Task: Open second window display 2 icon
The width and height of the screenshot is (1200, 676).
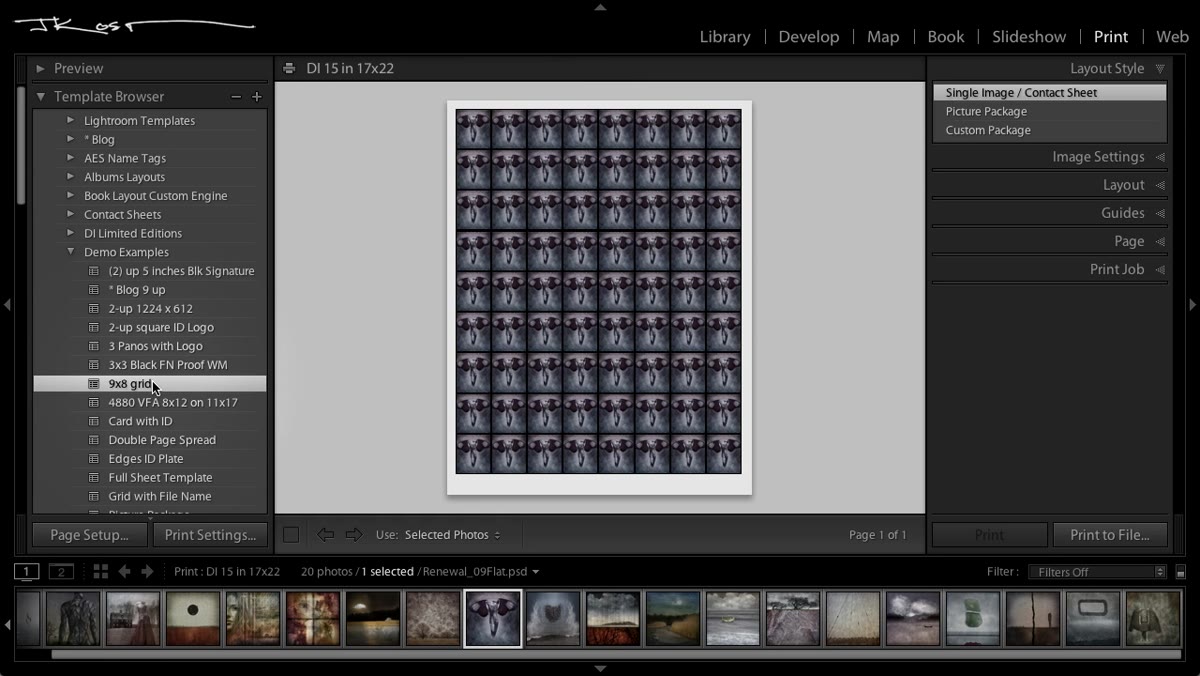Action: tap(62, 572)
